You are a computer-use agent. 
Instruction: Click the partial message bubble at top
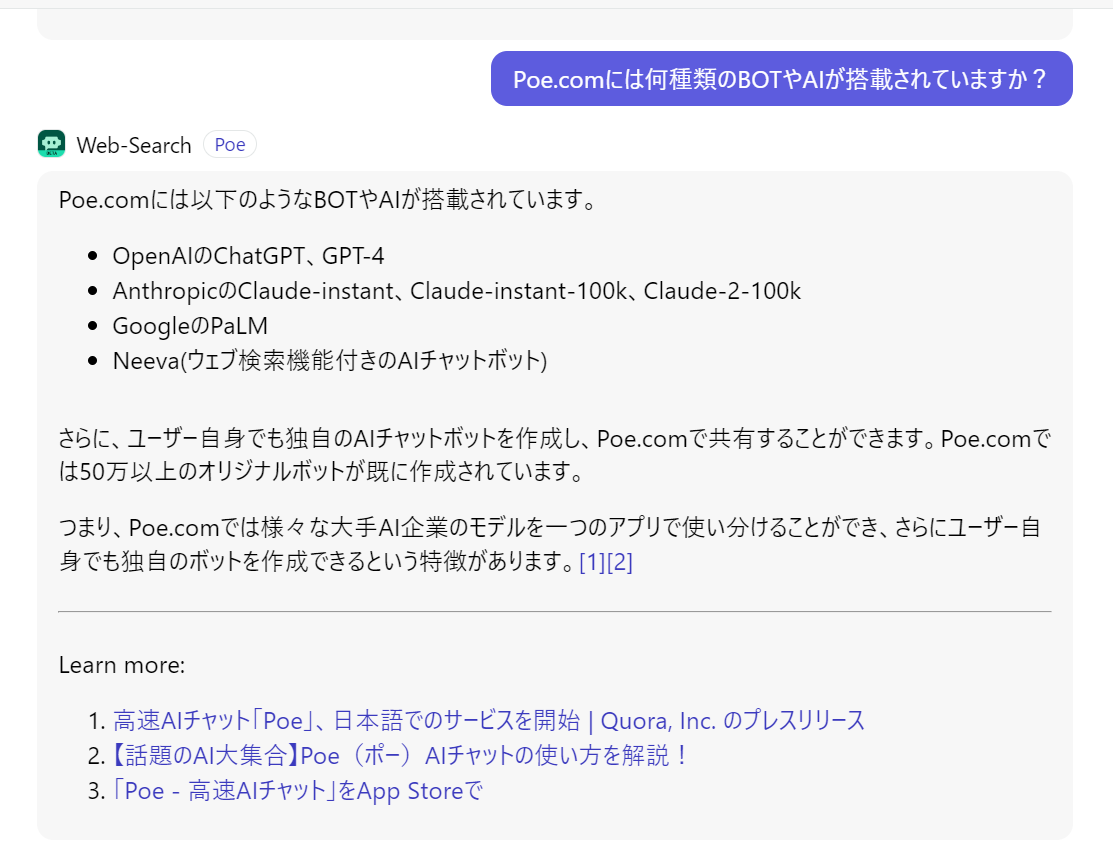click(x=554, y=24)
